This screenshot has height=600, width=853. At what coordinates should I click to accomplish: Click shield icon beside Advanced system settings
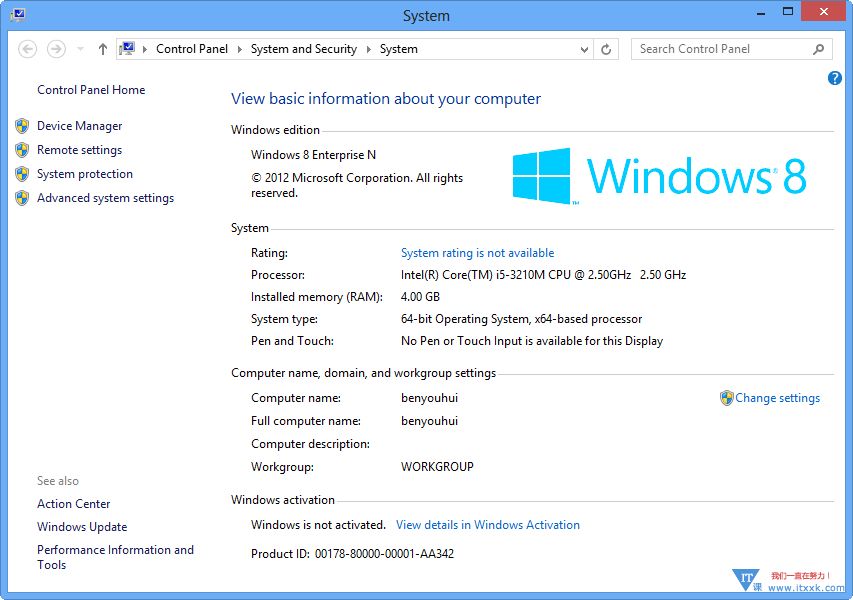(22, 198)
